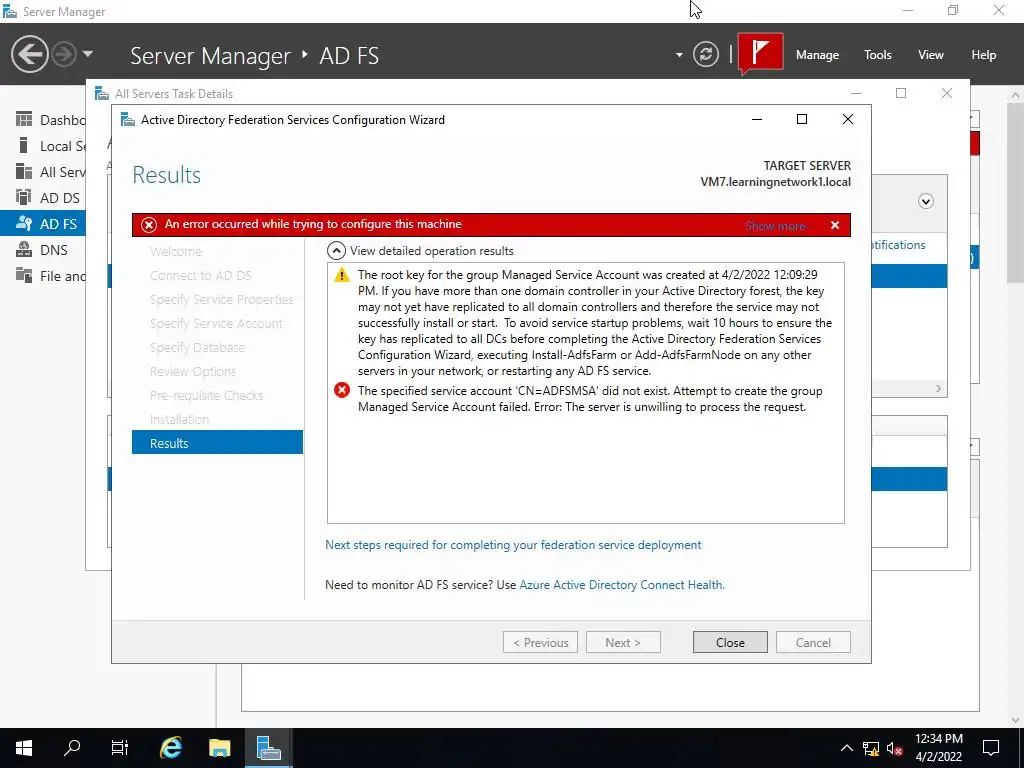Select File and Storage icon in sidebar
The image size is (1024, 768).
[x=24, y=275]
